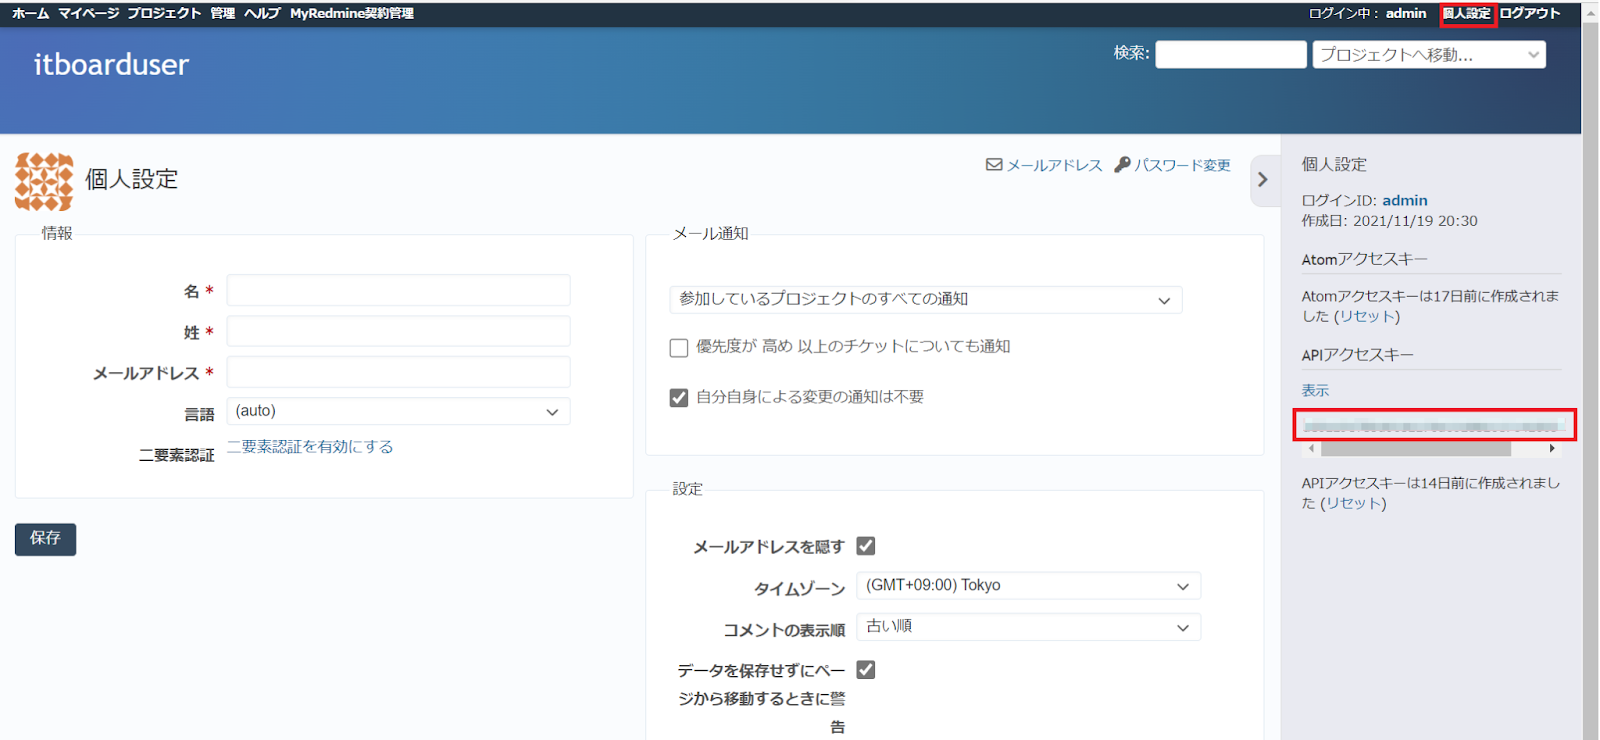
Task: Click the user avatar icon beside 個人設定
Action: tap(44, 182)
